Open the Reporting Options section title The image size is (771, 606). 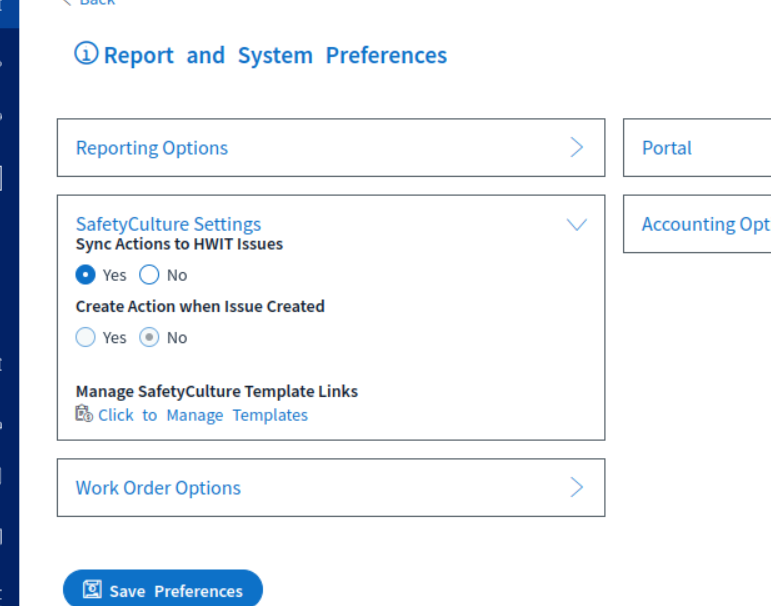152,148
